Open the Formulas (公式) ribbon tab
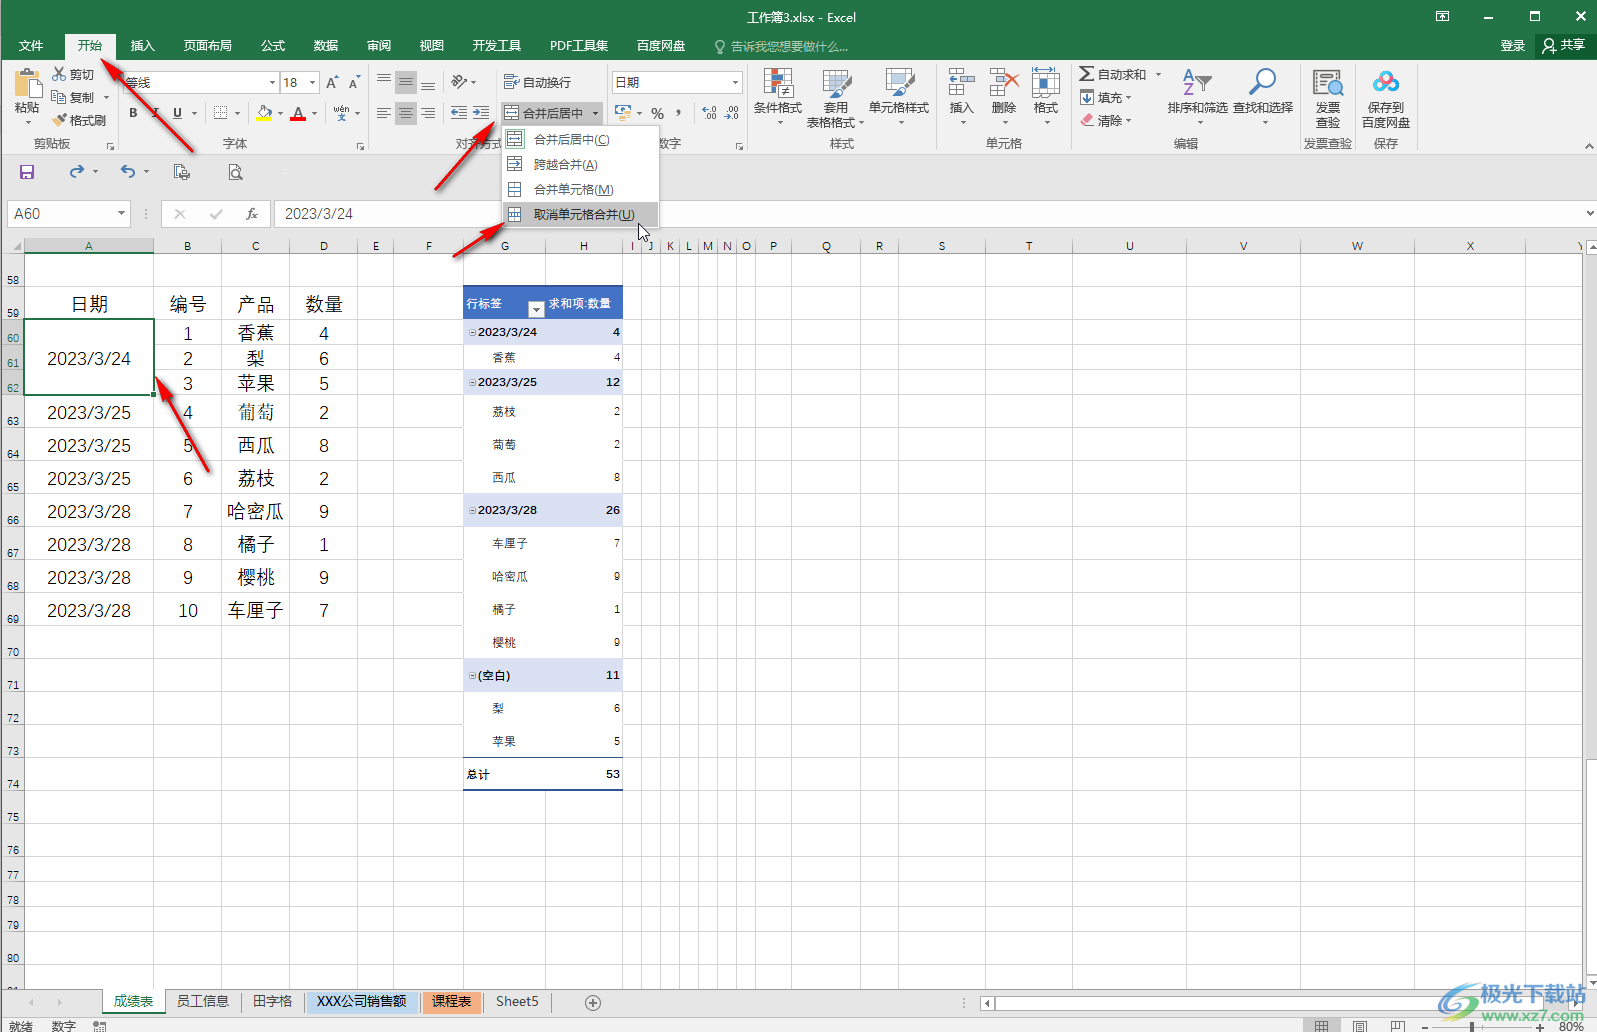1597x1032 pixels. point(273,46)
